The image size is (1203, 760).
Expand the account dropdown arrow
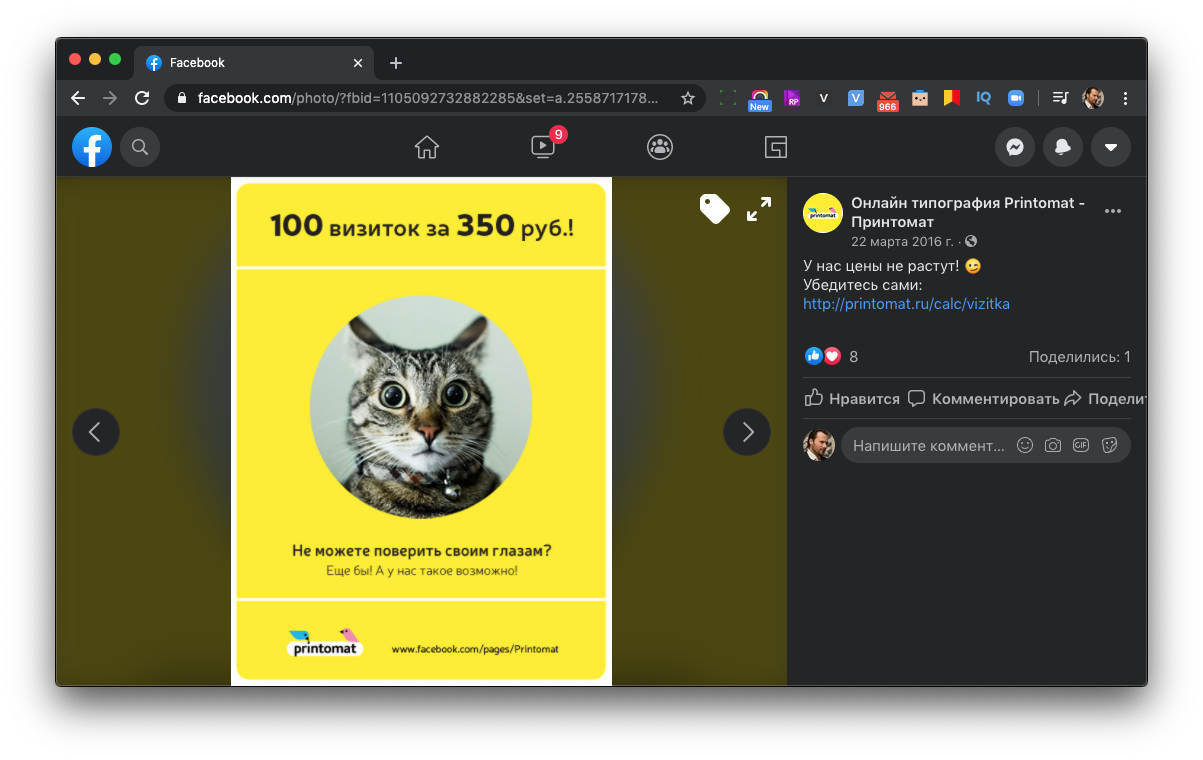point(1111,148)
